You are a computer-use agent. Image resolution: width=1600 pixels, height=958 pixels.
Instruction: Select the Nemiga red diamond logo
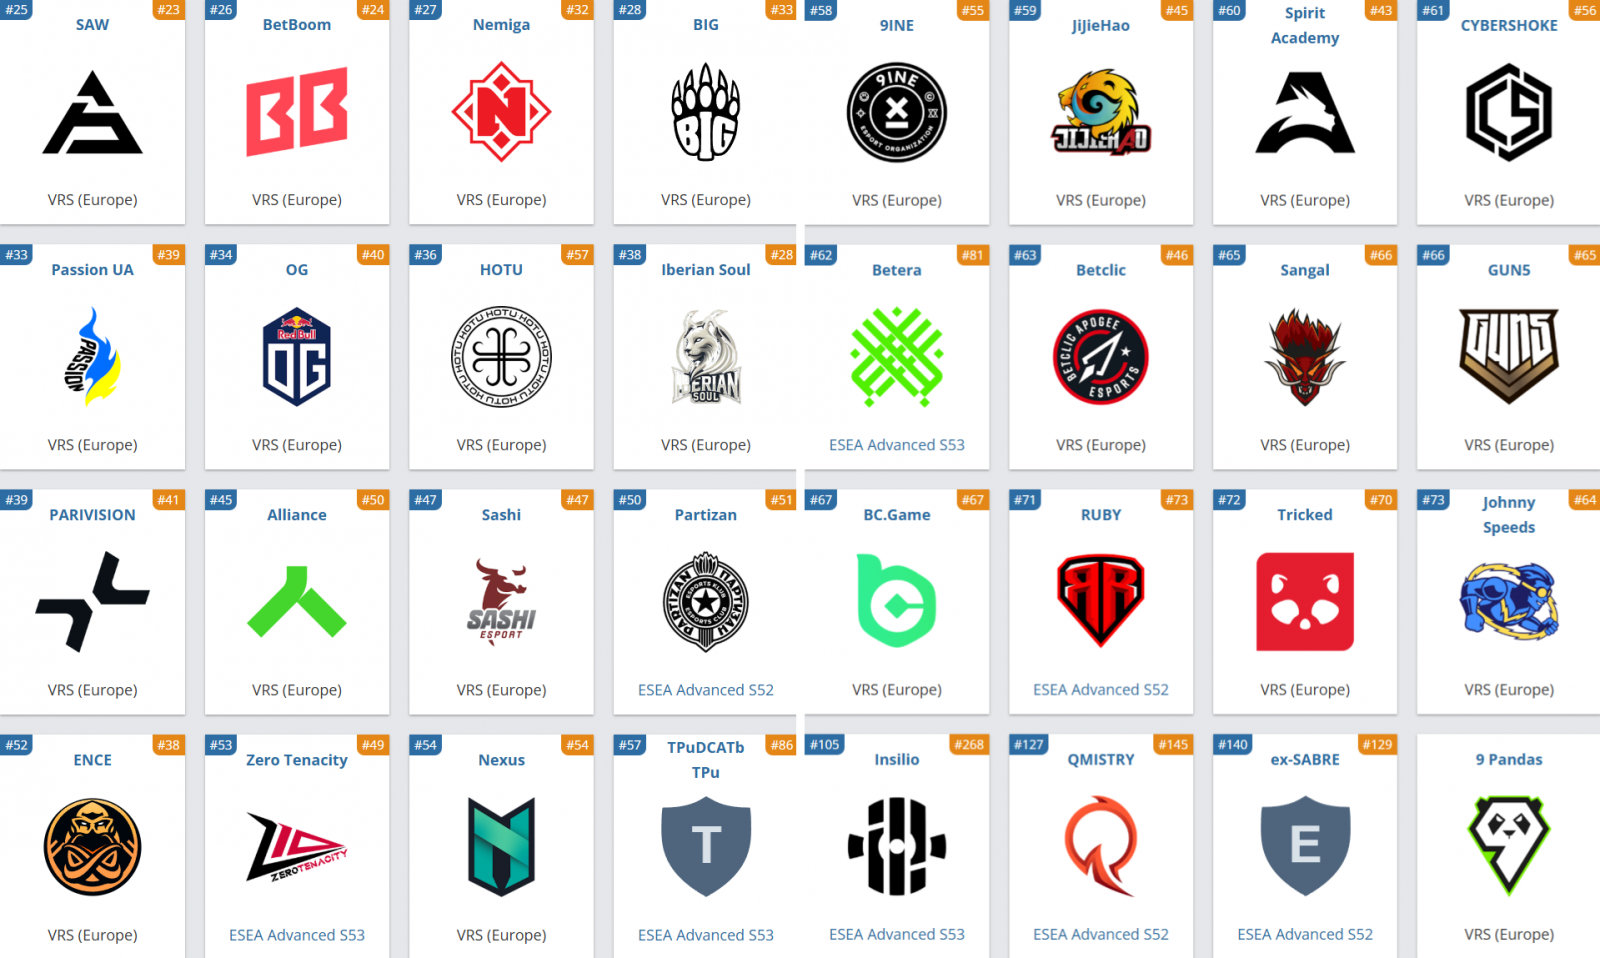click(501, 112)
